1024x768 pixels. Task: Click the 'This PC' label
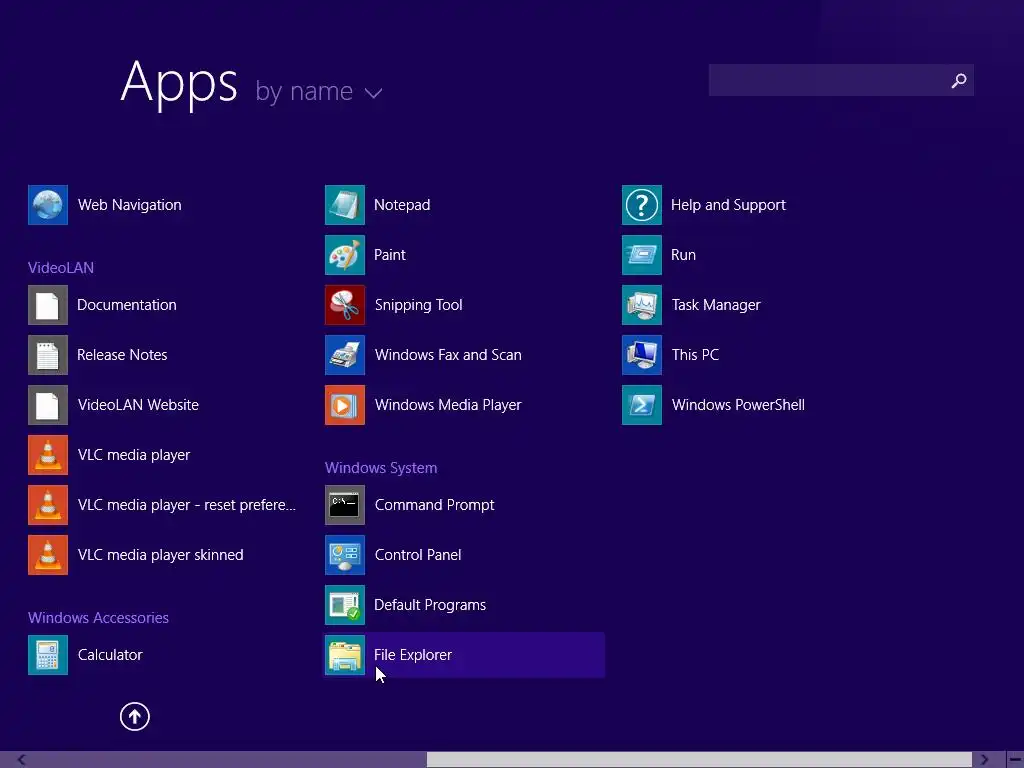point(696,355)
